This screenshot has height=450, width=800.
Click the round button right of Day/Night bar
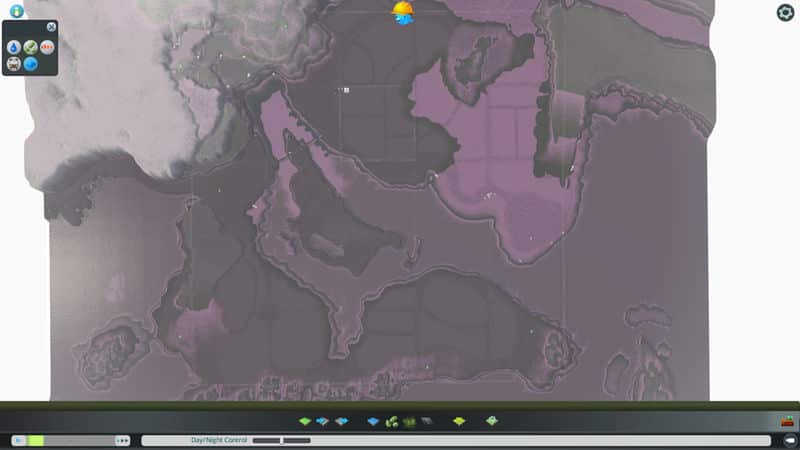point(788,440)
